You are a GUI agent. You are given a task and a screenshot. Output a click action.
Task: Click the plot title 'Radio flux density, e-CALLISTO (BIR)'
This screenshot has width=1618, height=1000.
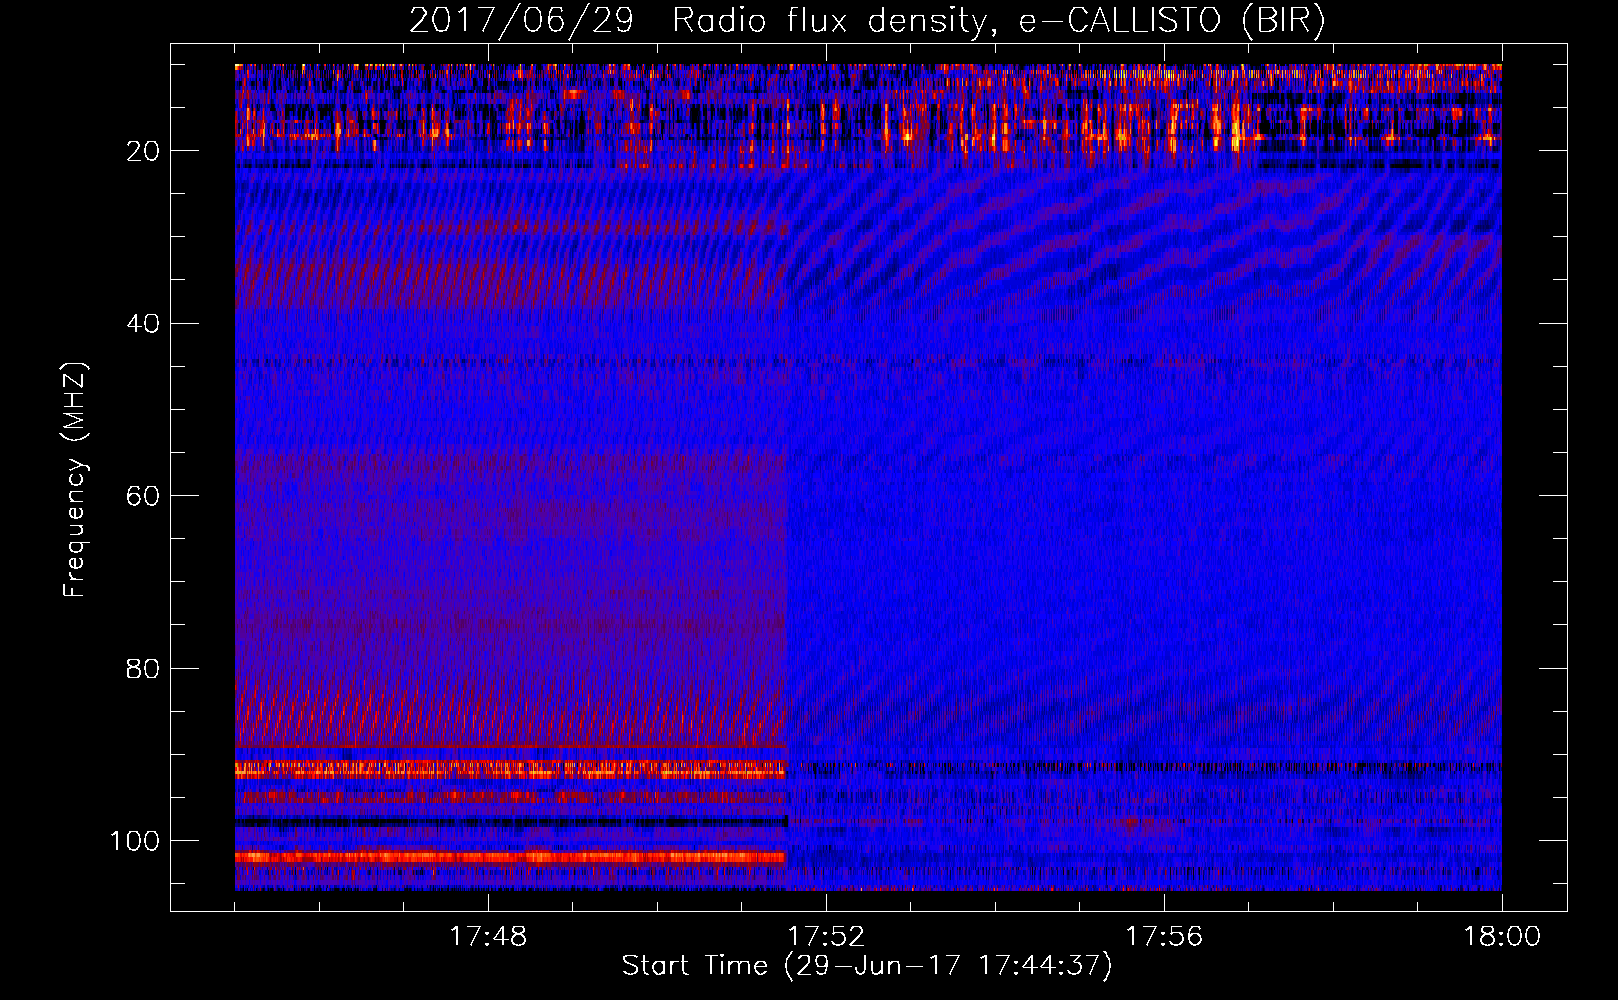click(x=998, y=21)
